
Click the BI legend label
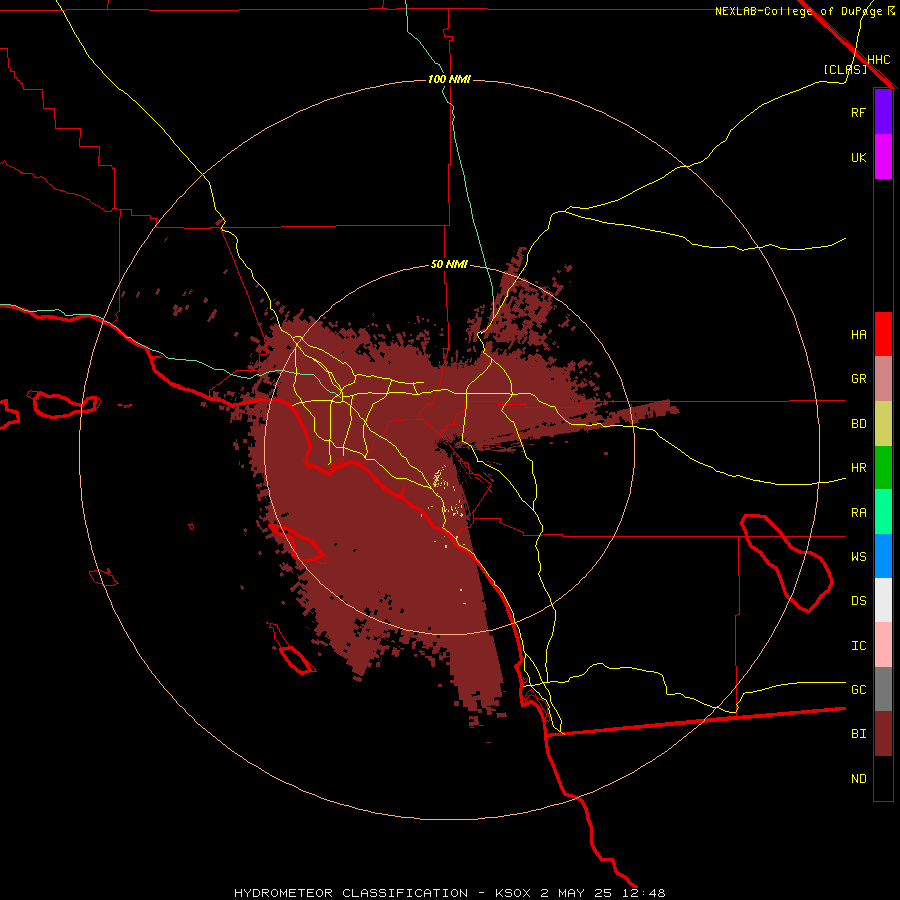tap(859, 734)
